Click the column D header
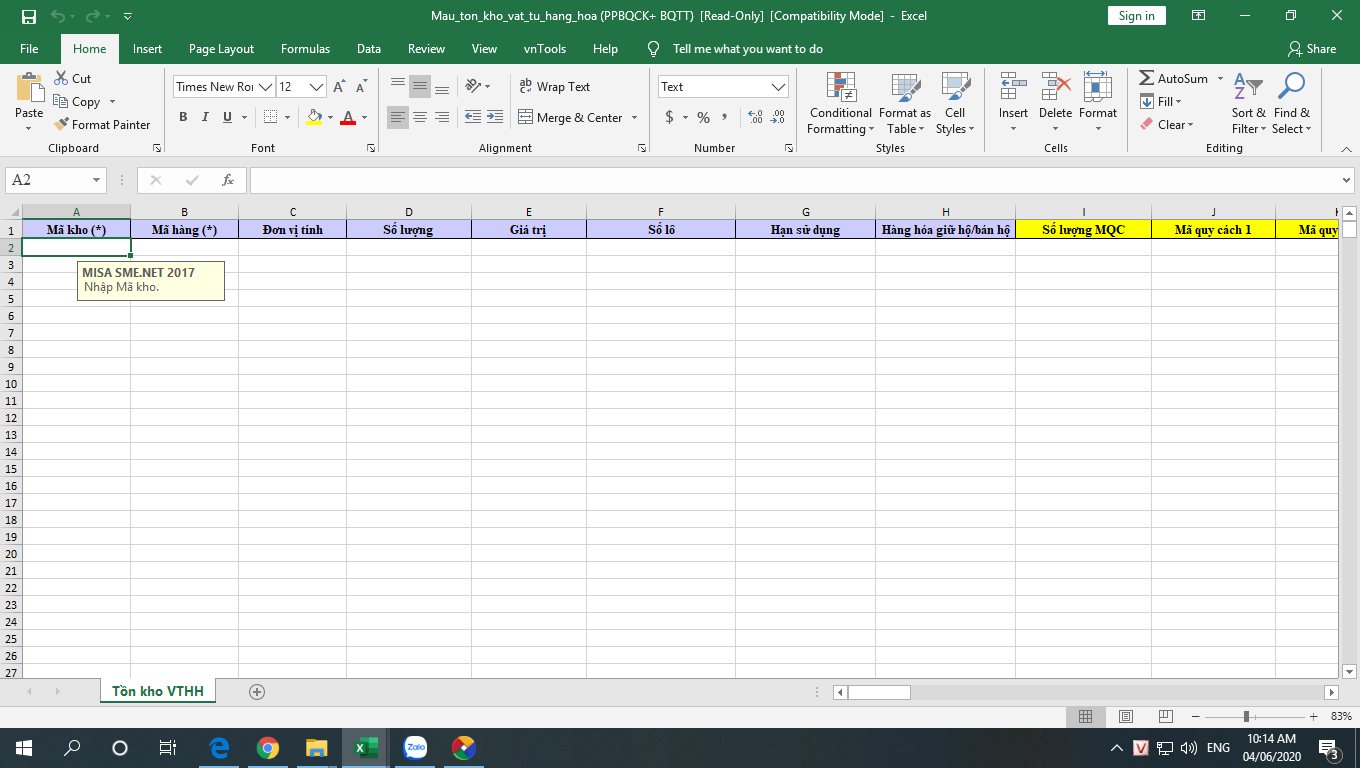The height and width of the screenshot is (768, 1360). point(408,212)
